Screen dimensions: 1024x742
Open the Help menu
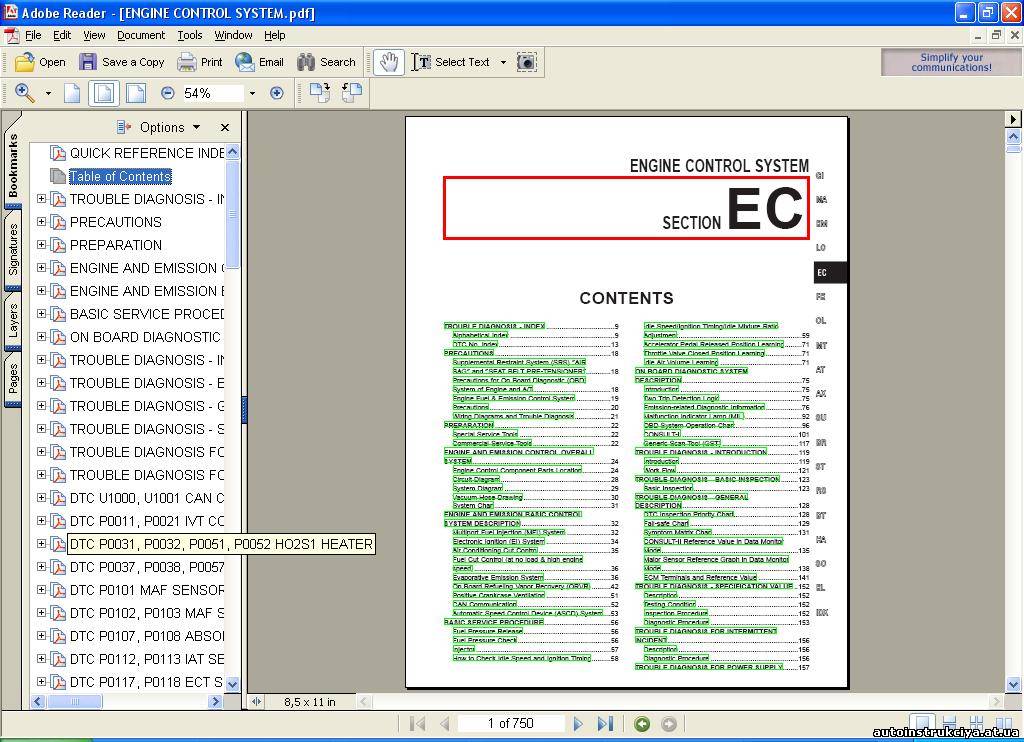pyautogui.click(x=275, y=35)
